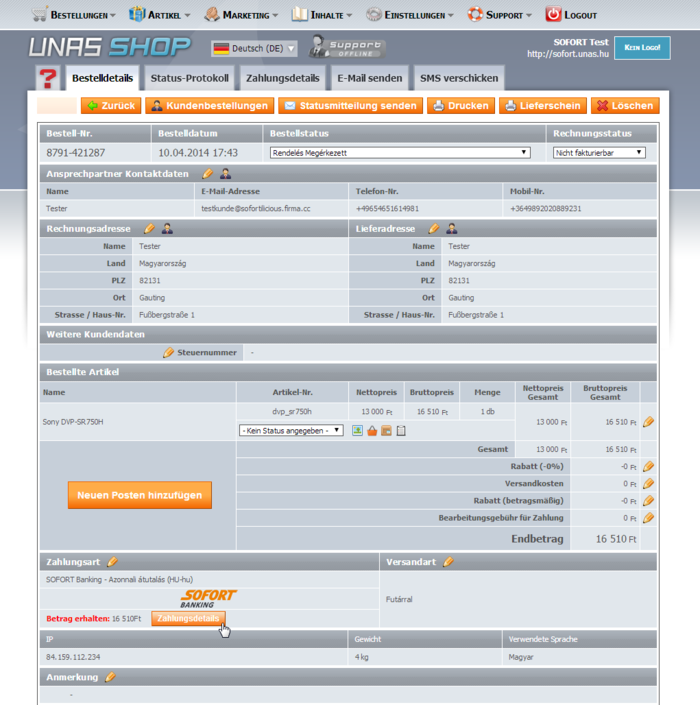Click the SOFORT Banking logo
The image size is (700, 705).
pos(208,599)
